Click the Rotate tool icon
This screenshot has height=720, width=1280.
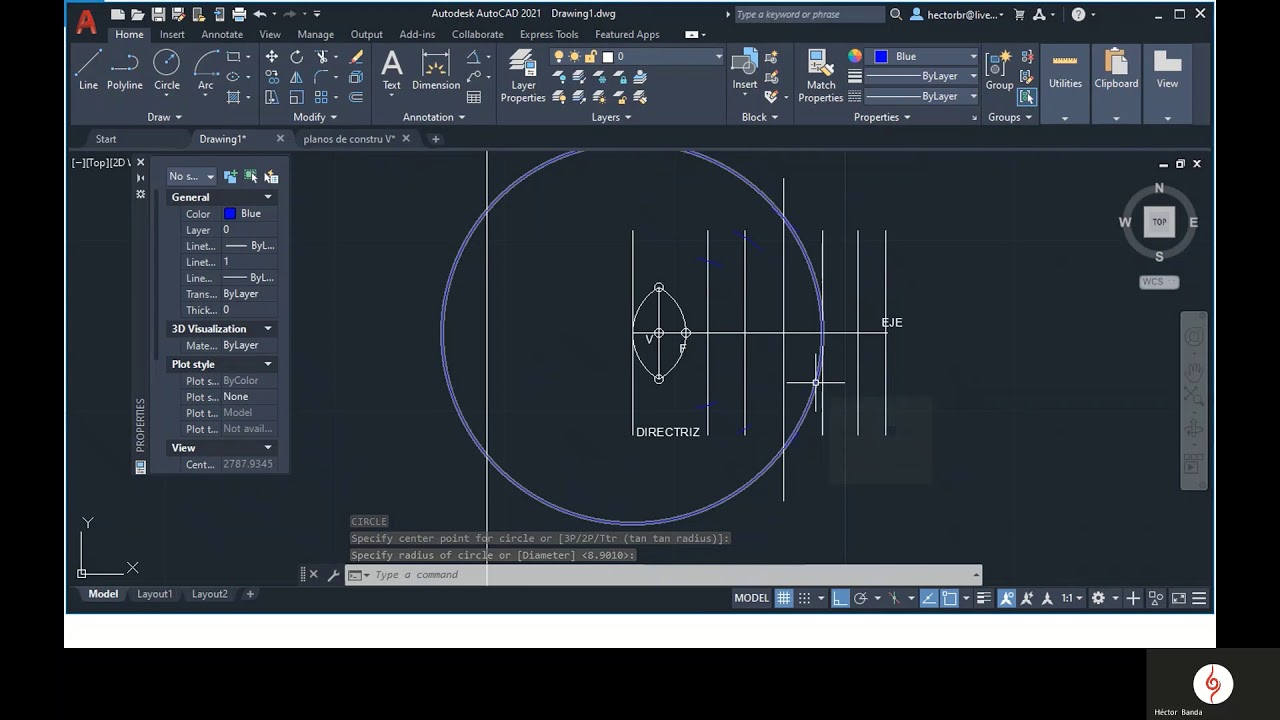coord(297,57)
